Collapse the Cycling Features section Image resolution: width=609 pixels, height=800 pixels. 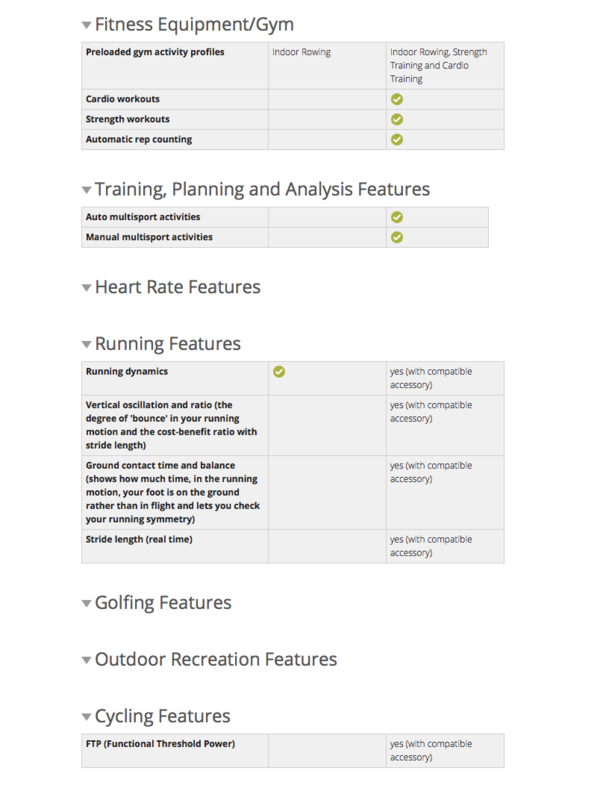pyautogui.click(x=87, y=717)
